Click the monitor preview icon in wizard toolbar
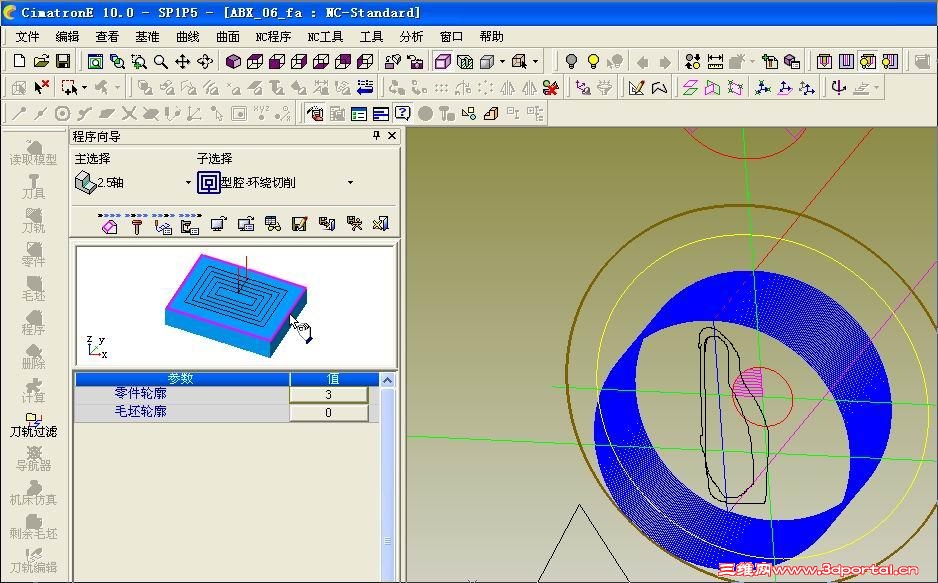Screen dimensions: 938x583 218,224
